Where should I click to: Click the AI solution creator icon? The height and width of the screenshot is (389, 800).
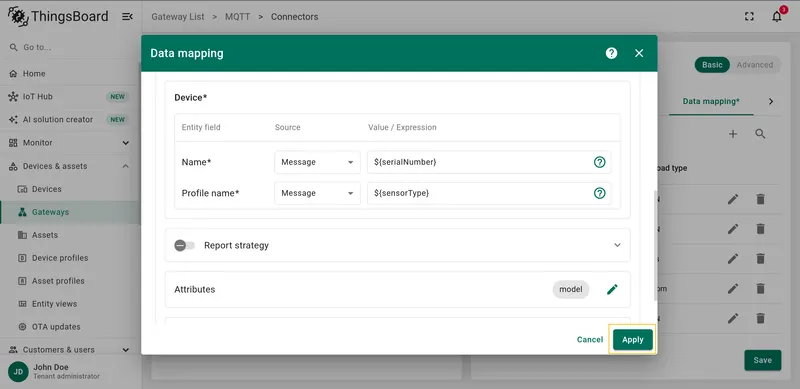(x=13, y=119)
